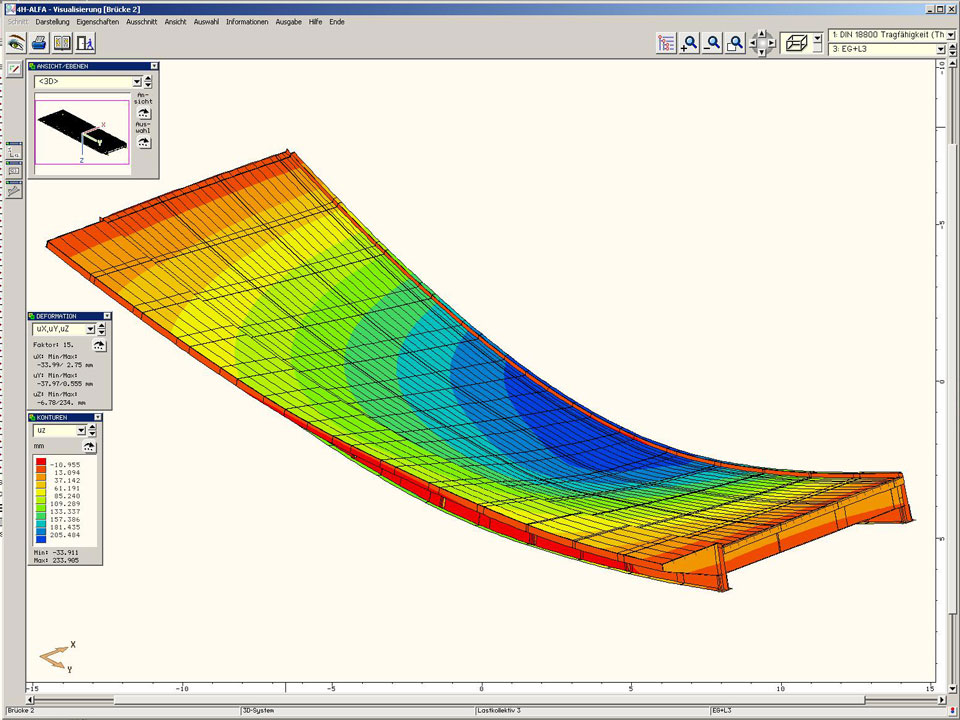Collapse the KONTUREN panel
Viewport: 960px width, 720px height.
pos(97,417)
